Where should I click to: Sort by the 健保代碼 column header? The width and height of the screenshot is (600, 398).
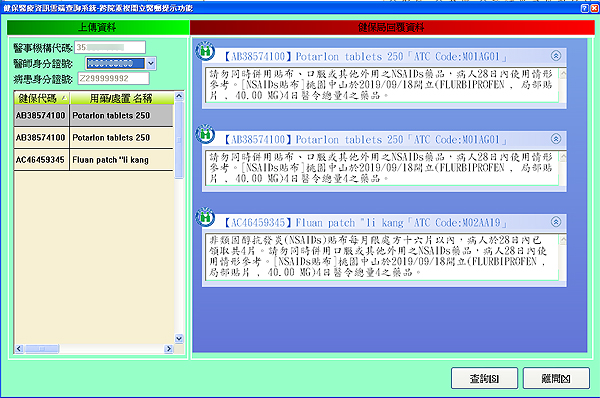pos(42,98)
